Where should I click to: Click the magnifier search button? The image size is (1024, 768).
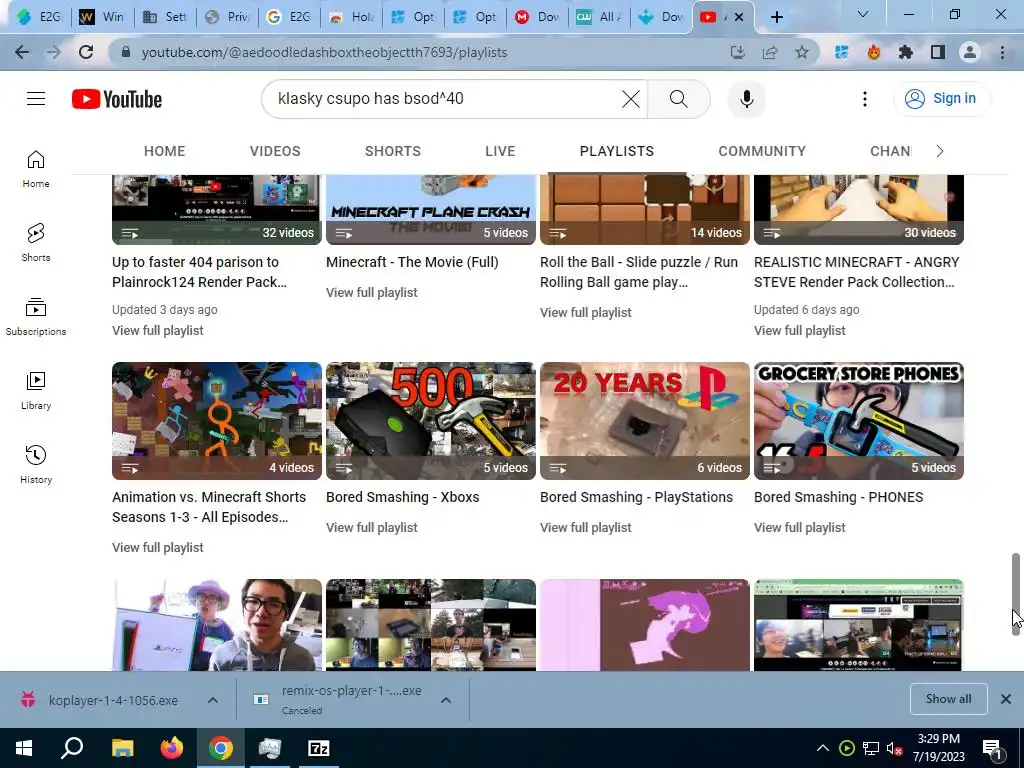(x=679, y=99)
